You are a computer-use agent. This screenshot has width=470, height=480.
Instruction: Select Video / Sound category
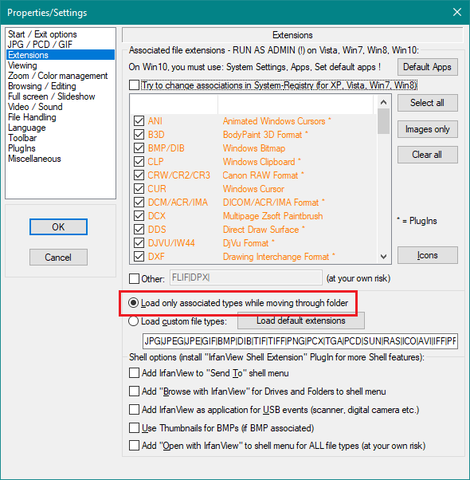click(x=35, y=107)
